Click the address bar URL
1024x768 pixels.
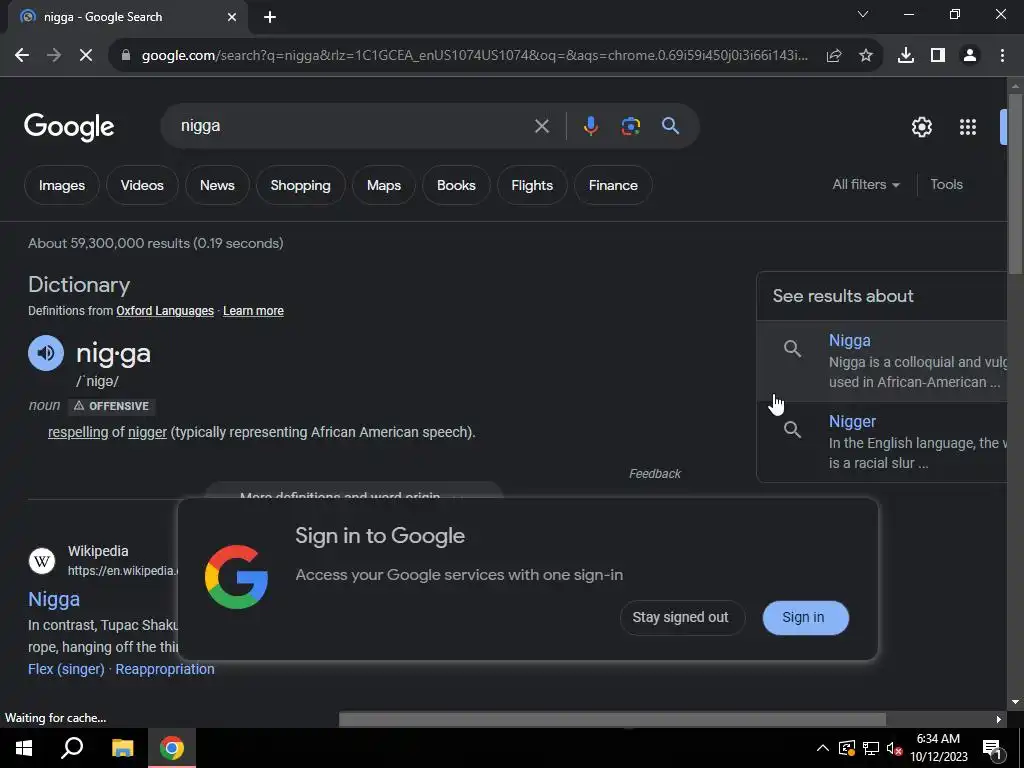(x=475, y=56)
